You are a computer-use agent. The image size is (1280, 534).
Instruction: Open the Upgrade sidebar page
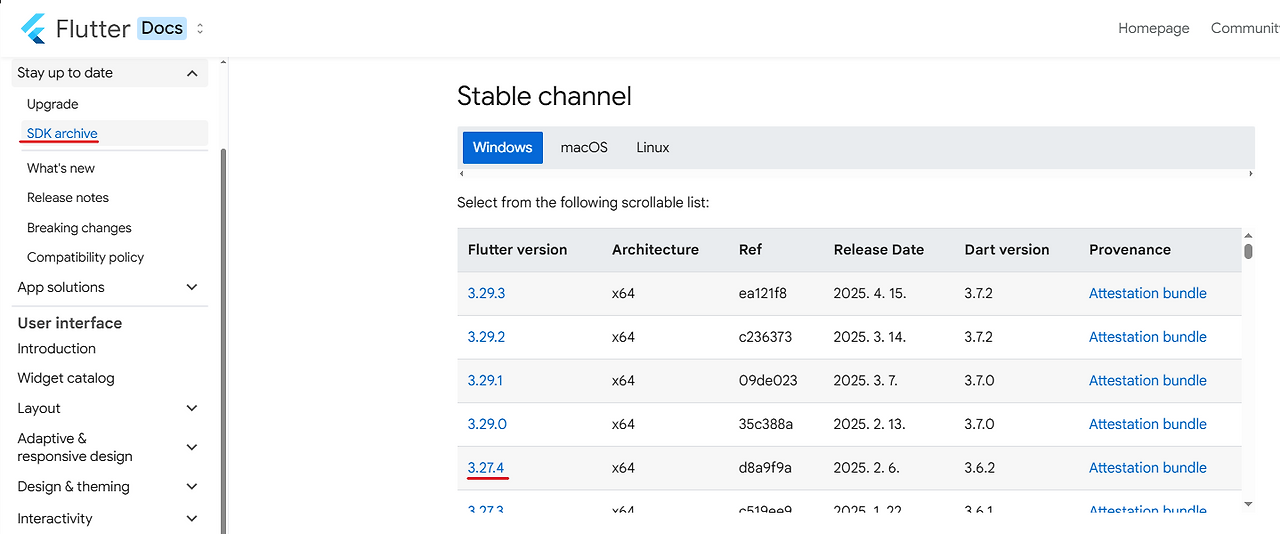[x=53, y=104]
